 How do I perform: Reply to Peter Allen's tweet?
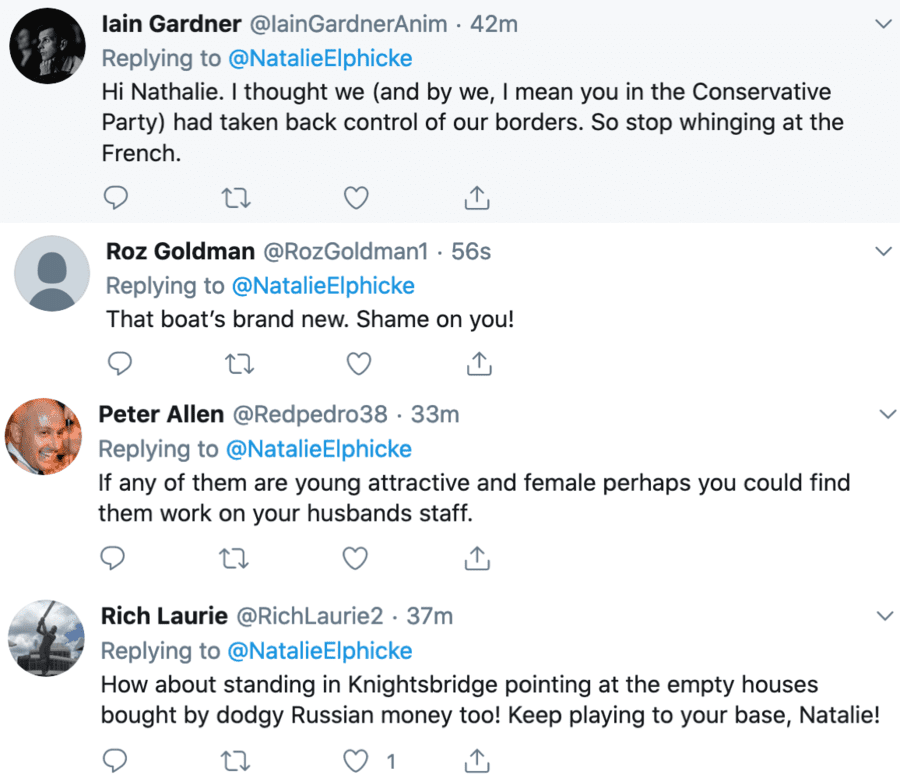pos(113,557)
